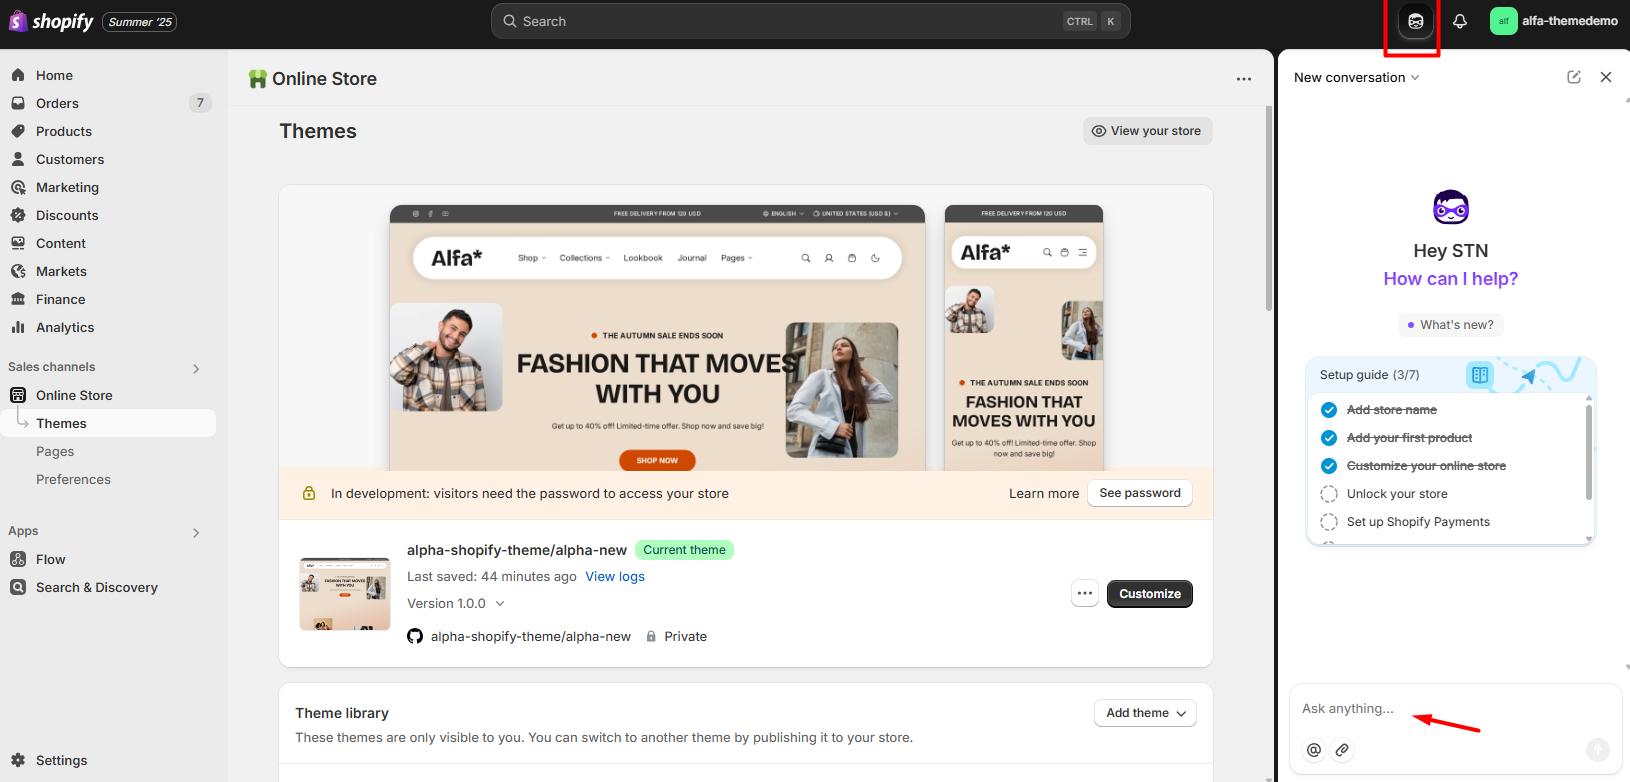The width and height of the screenshot is (1630, 782).
Task: Click the attach file paperclip icon
Action: pyautogui.click(x=1342, y=749)
